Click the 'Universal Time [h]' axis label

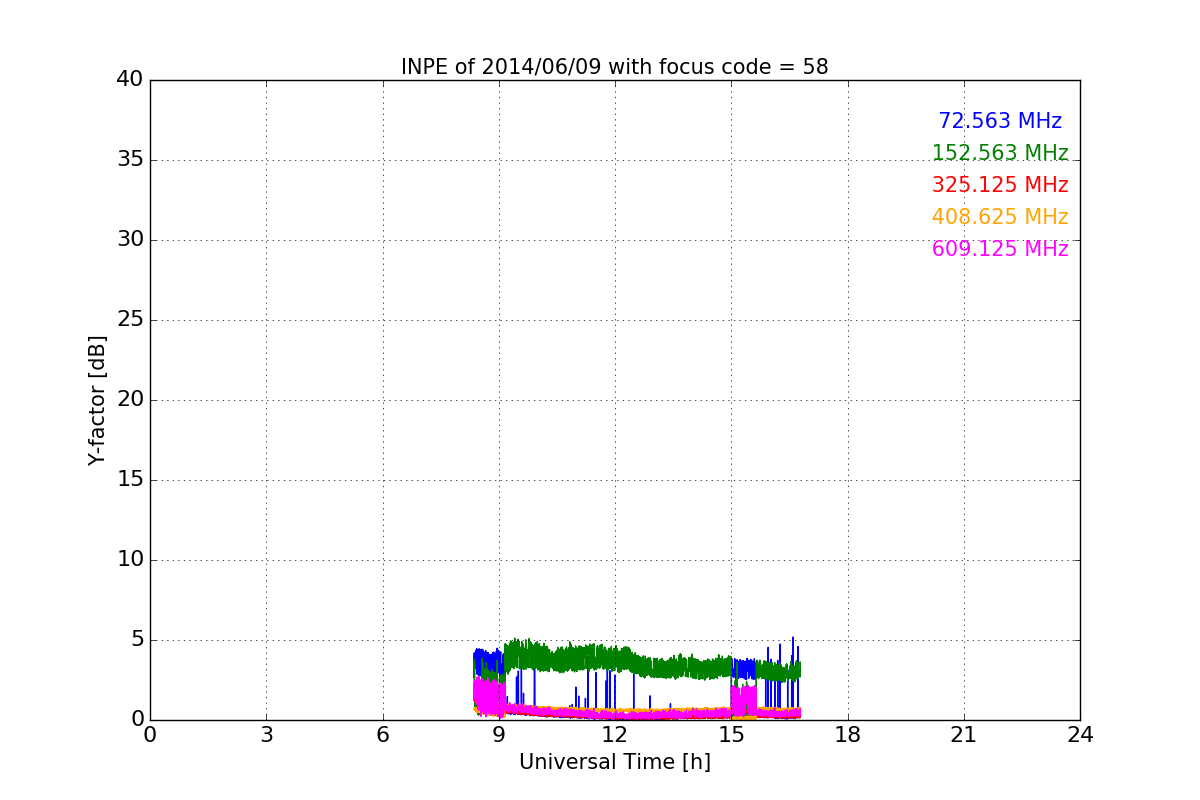coord(615,762)
